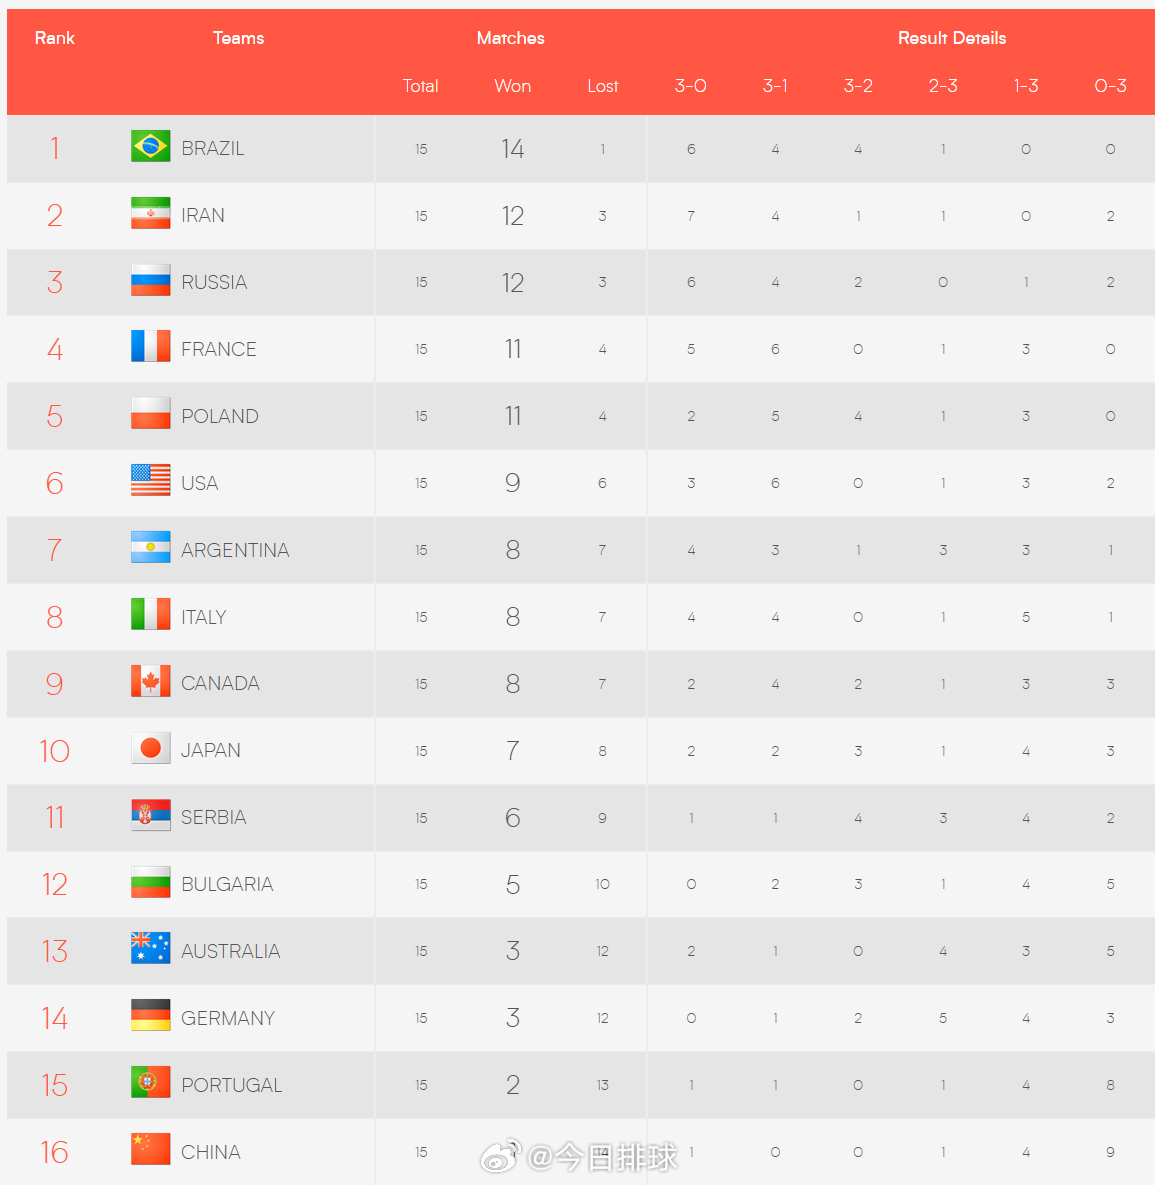The image size is (1160, 1185).
Task: Select the ITALY team row
Action: [x=580, y=617]
